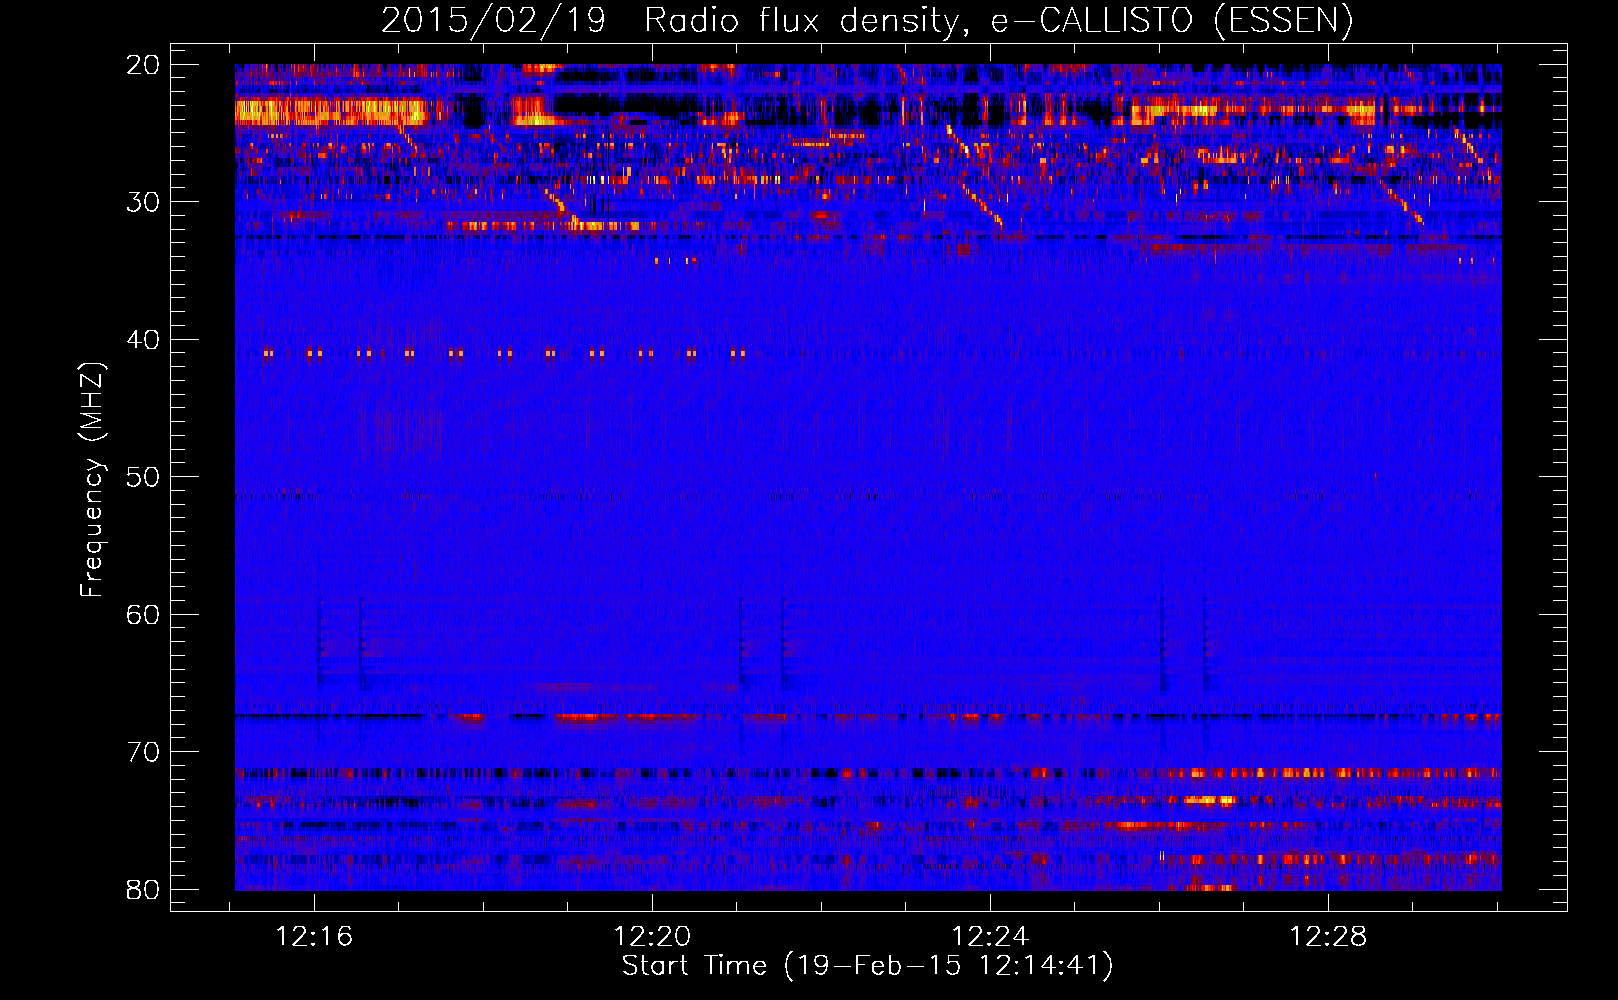Select the 12:20 time tick label
1618x1000 pixels.
point(653,937)
